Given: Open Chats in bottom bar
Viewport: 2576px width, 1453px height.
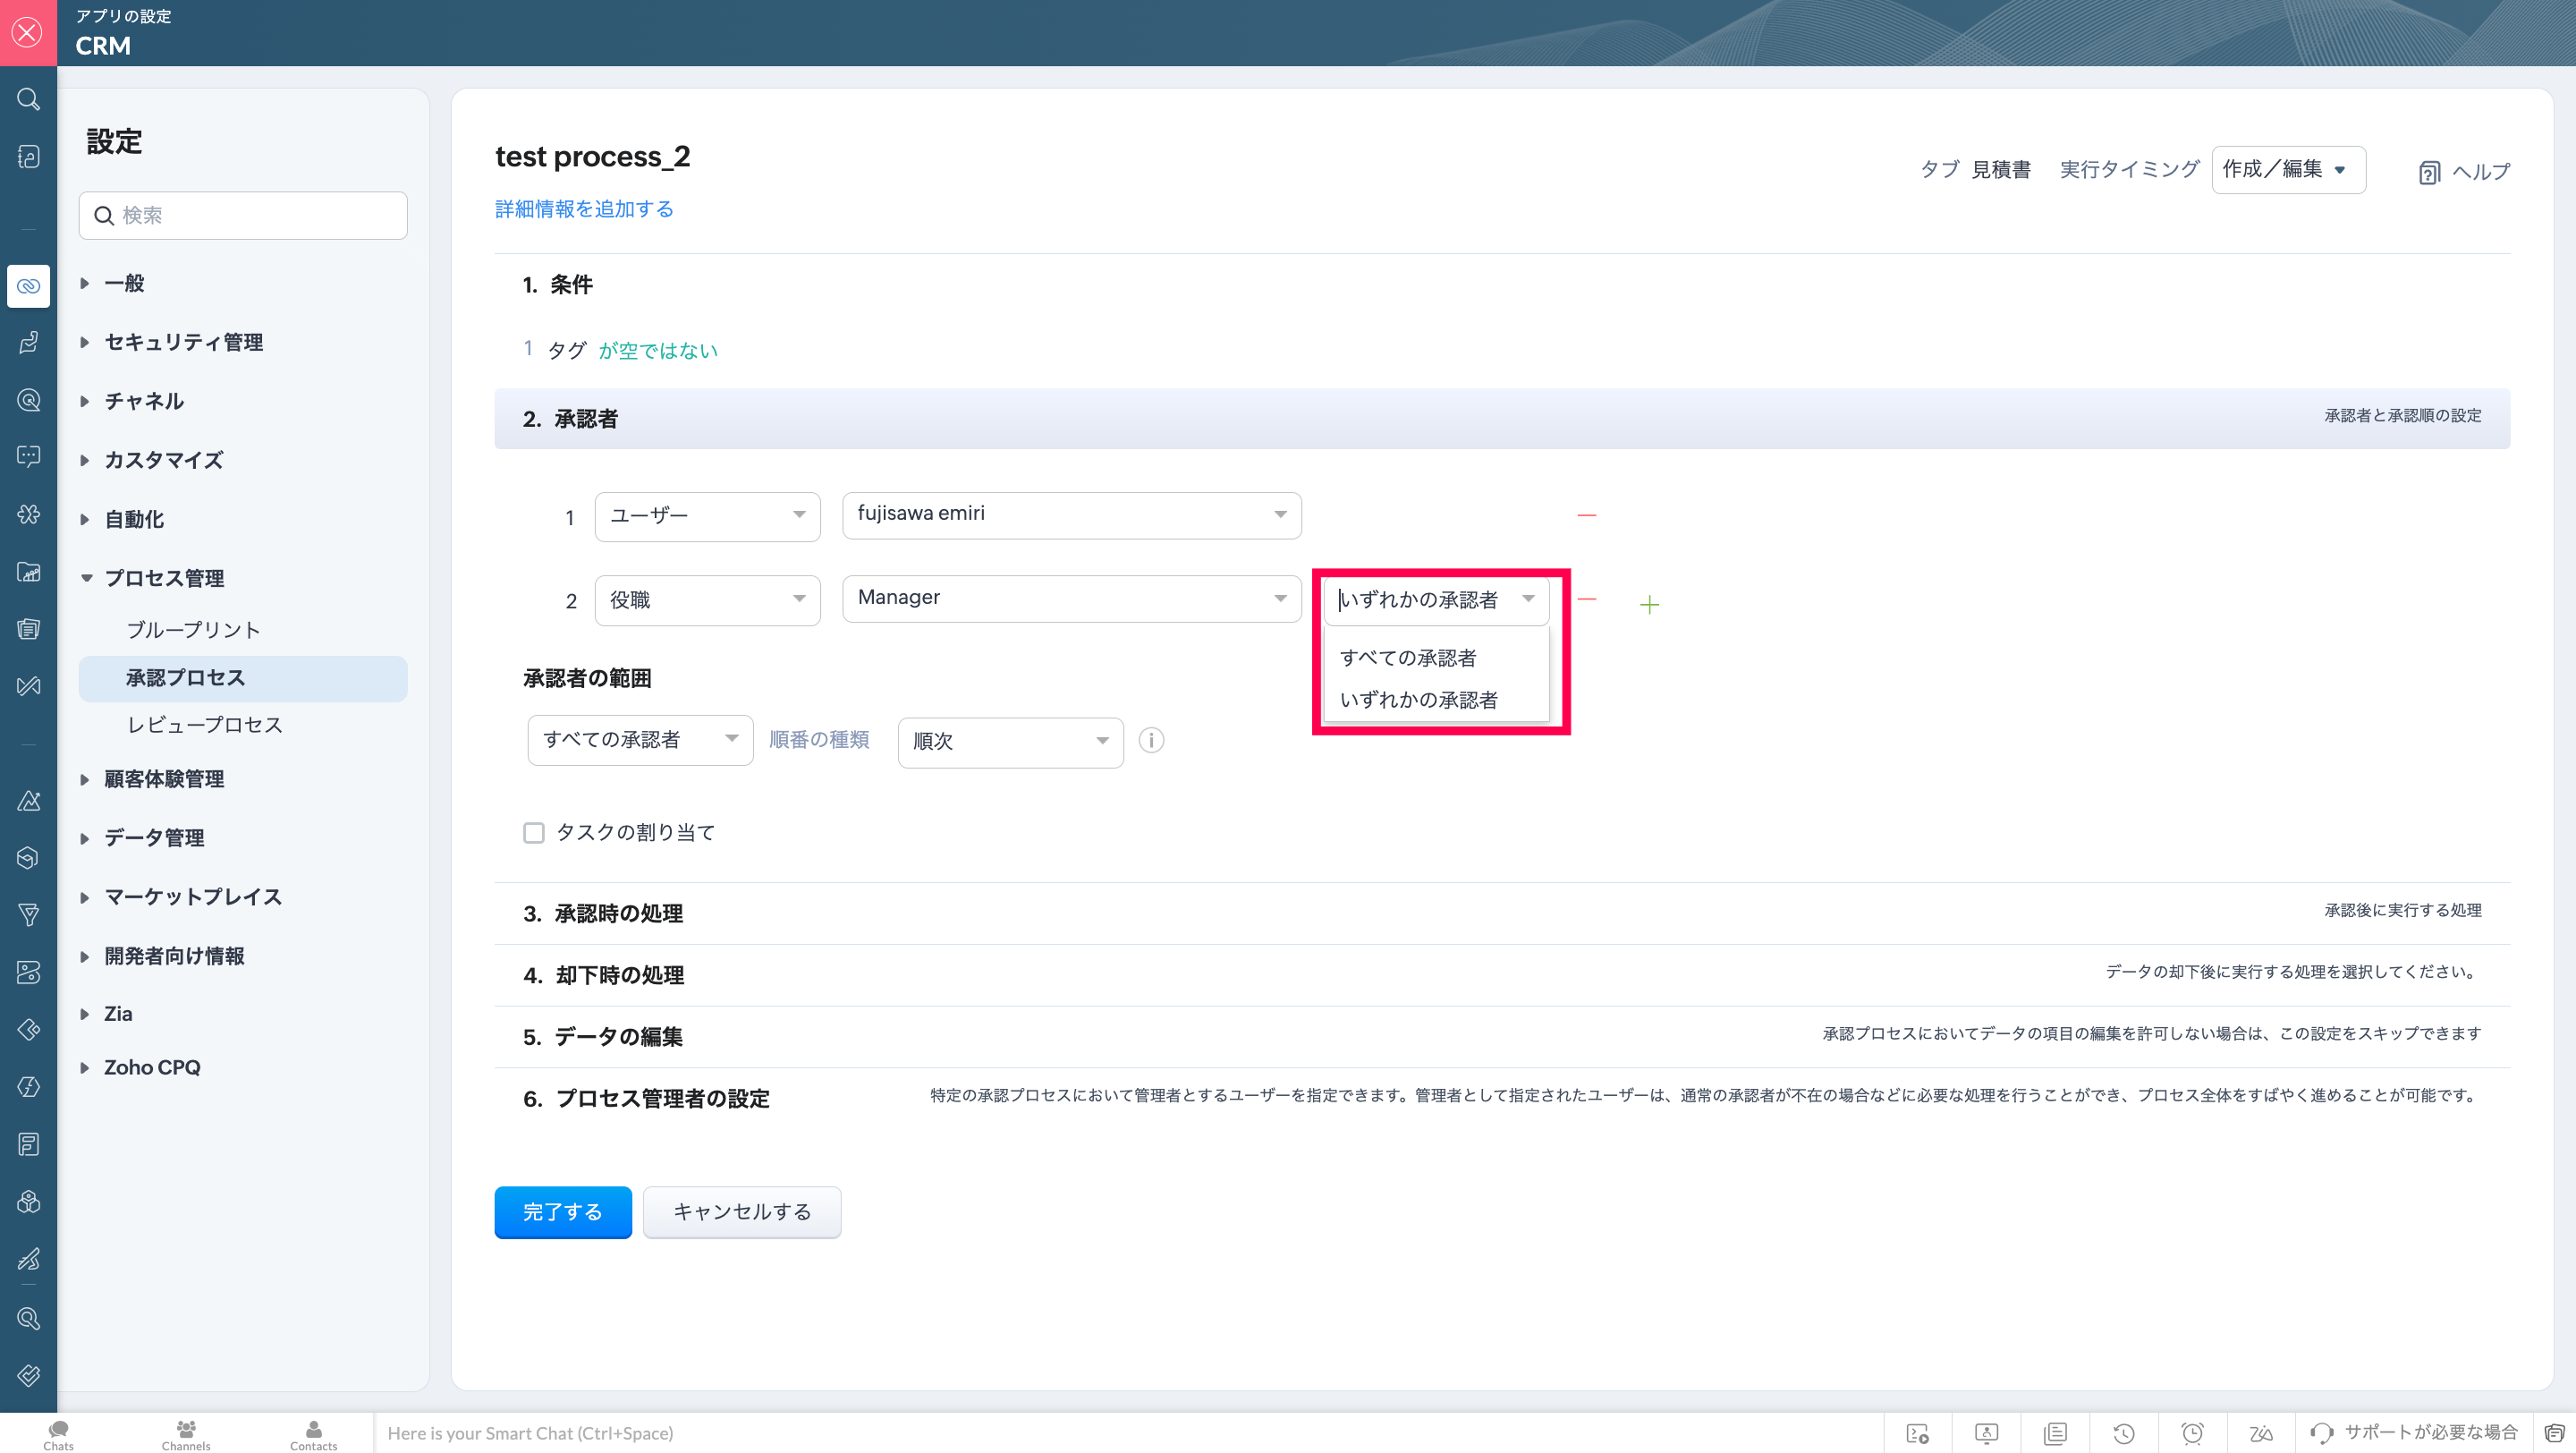Looking at the screenshot, I should [58, 1434].
